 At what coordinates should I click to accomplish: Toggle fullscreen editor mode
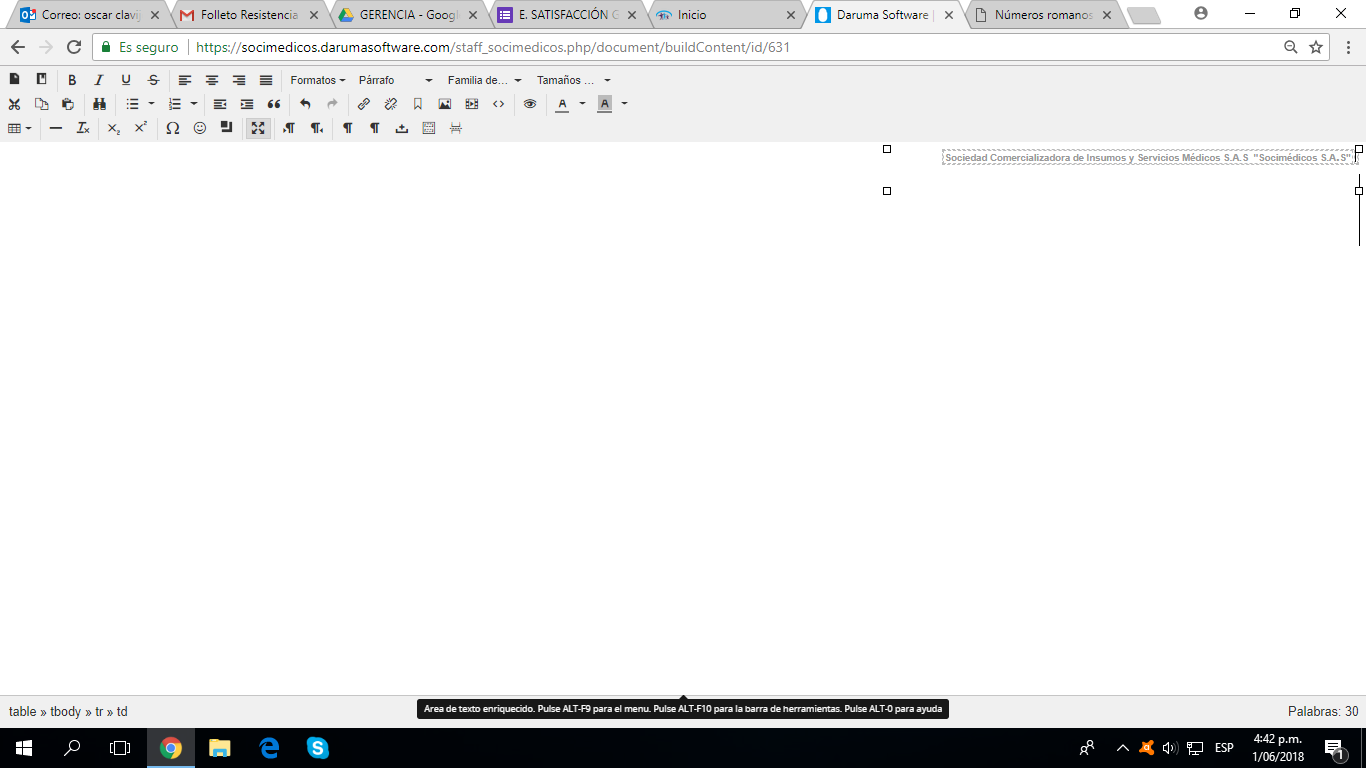coord(258,128)
